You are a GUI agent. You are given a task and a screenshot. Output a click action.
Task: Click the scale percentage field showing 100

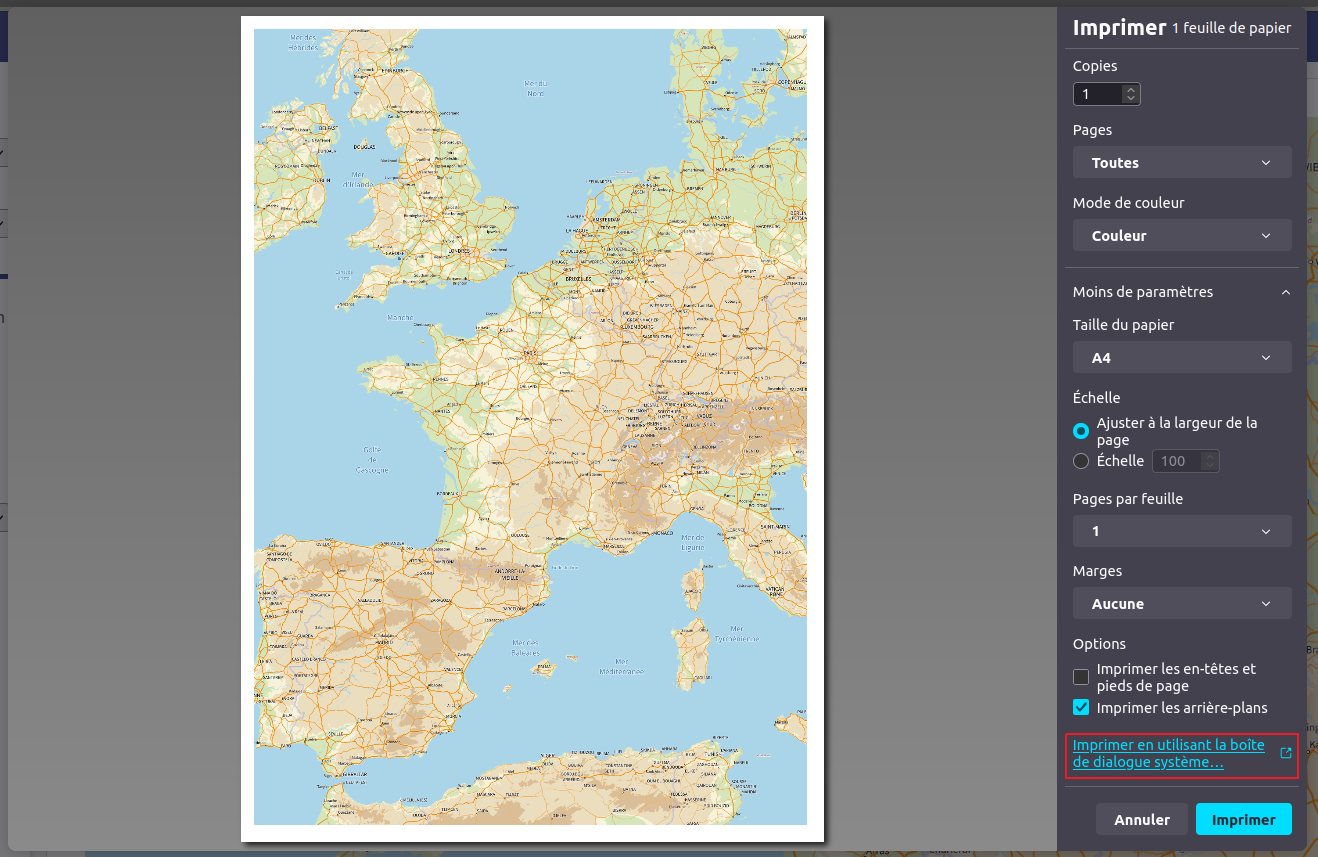[x=1176, y=461]
